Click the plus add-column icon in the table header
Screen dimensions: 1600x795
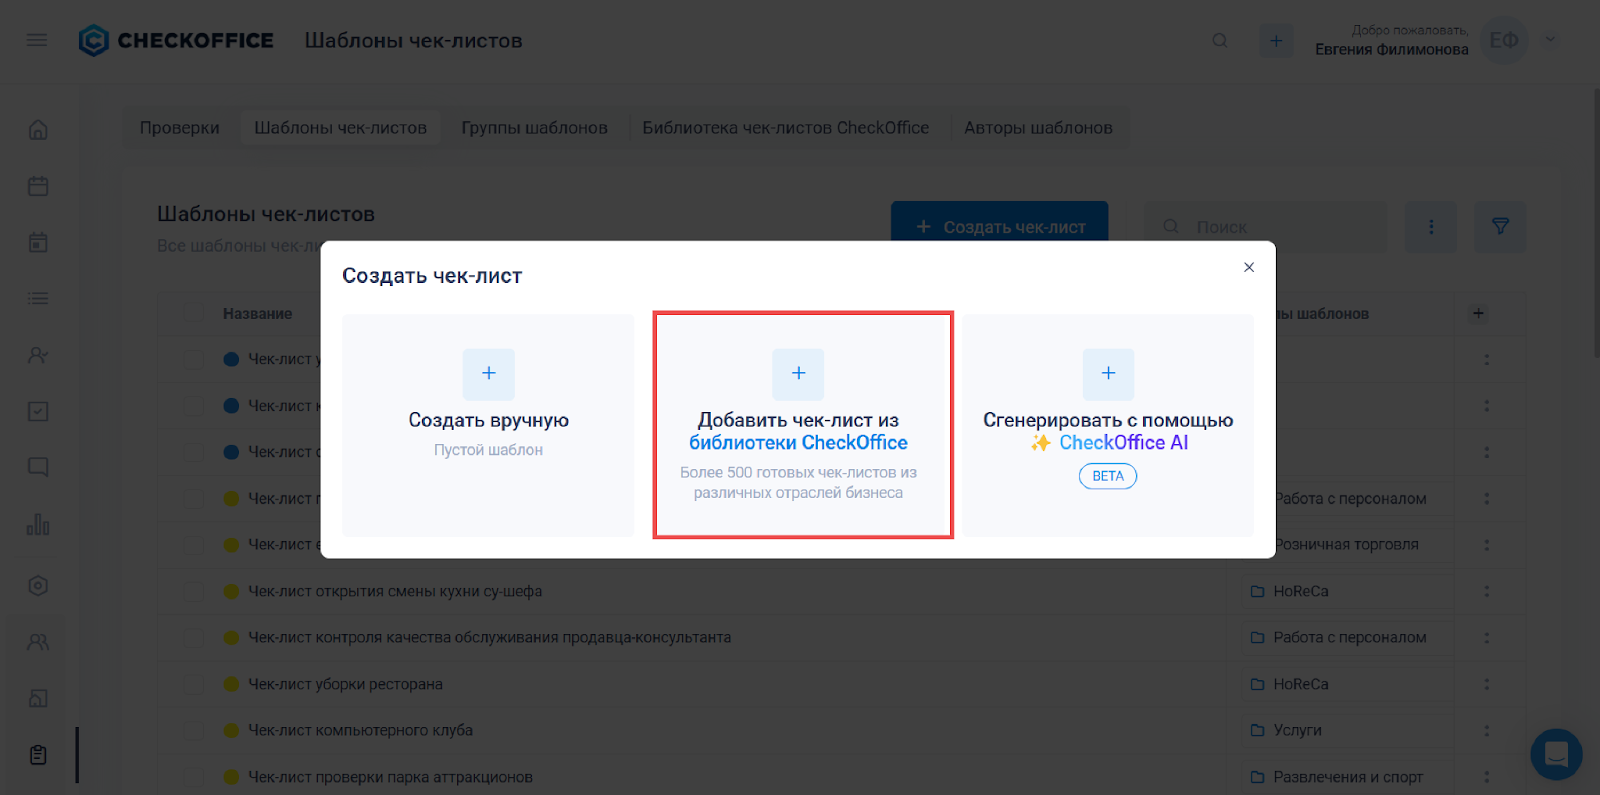tap(1478, 313)
